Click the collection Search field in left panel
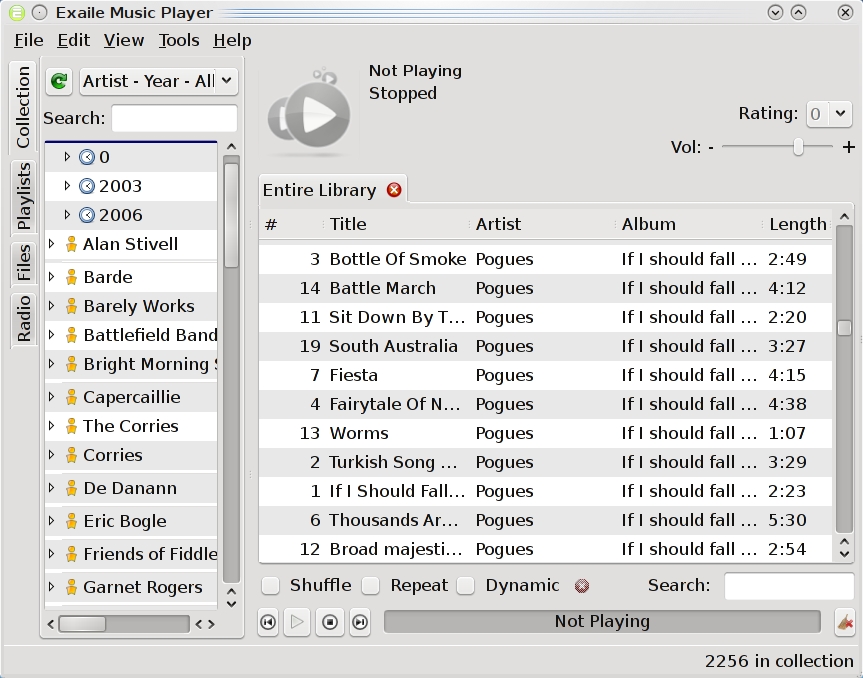 174,118
